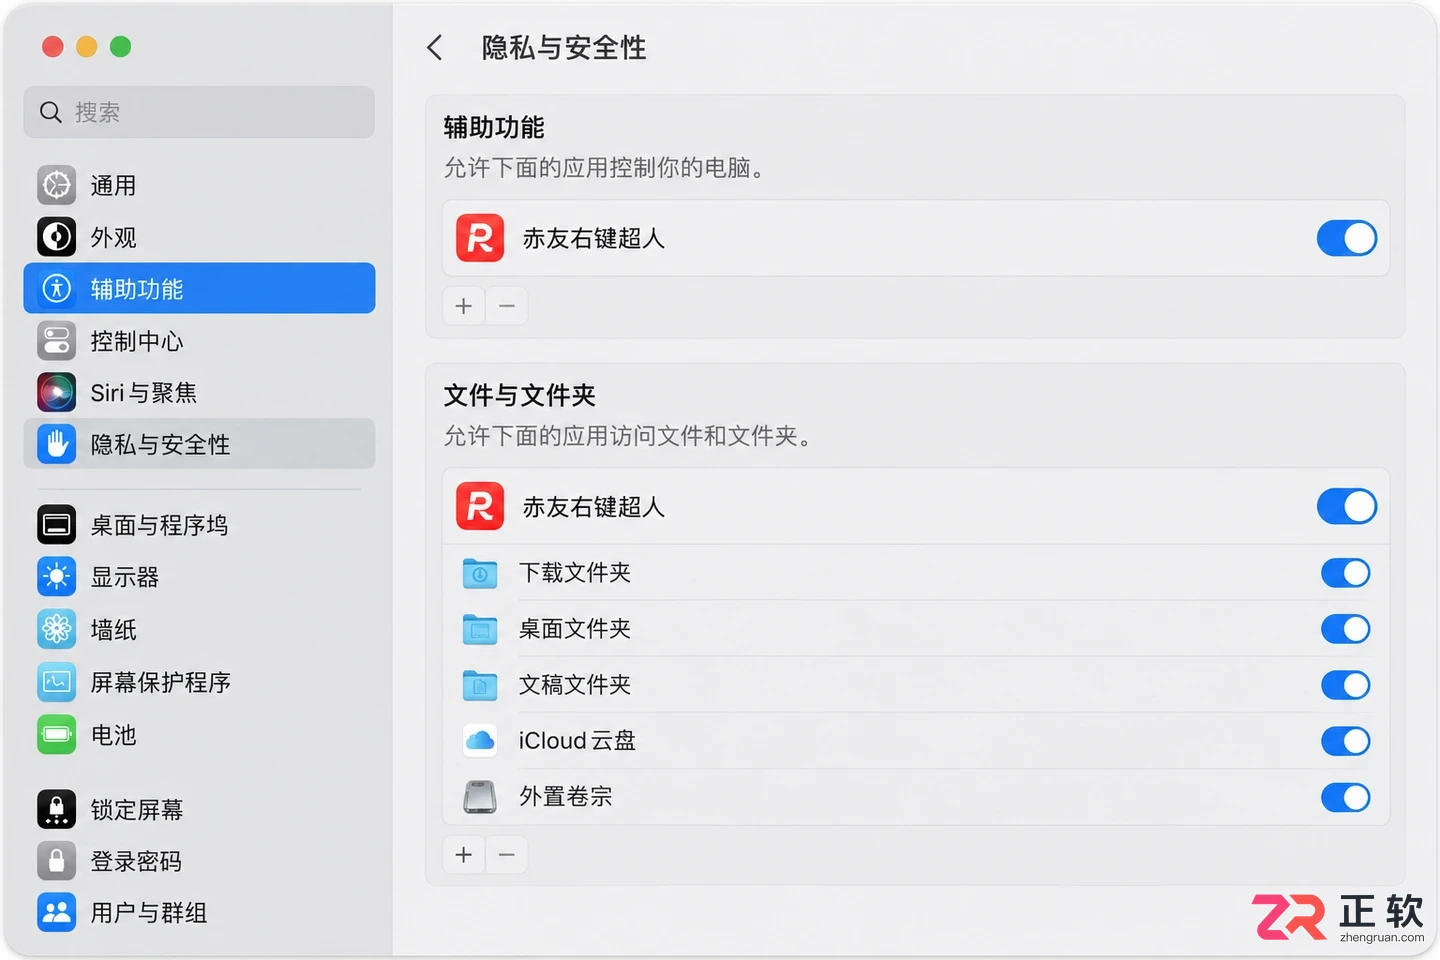Open 电池 label in the sidebar
The height and width of the screenshot is (960, 1440).
(113, 735)
